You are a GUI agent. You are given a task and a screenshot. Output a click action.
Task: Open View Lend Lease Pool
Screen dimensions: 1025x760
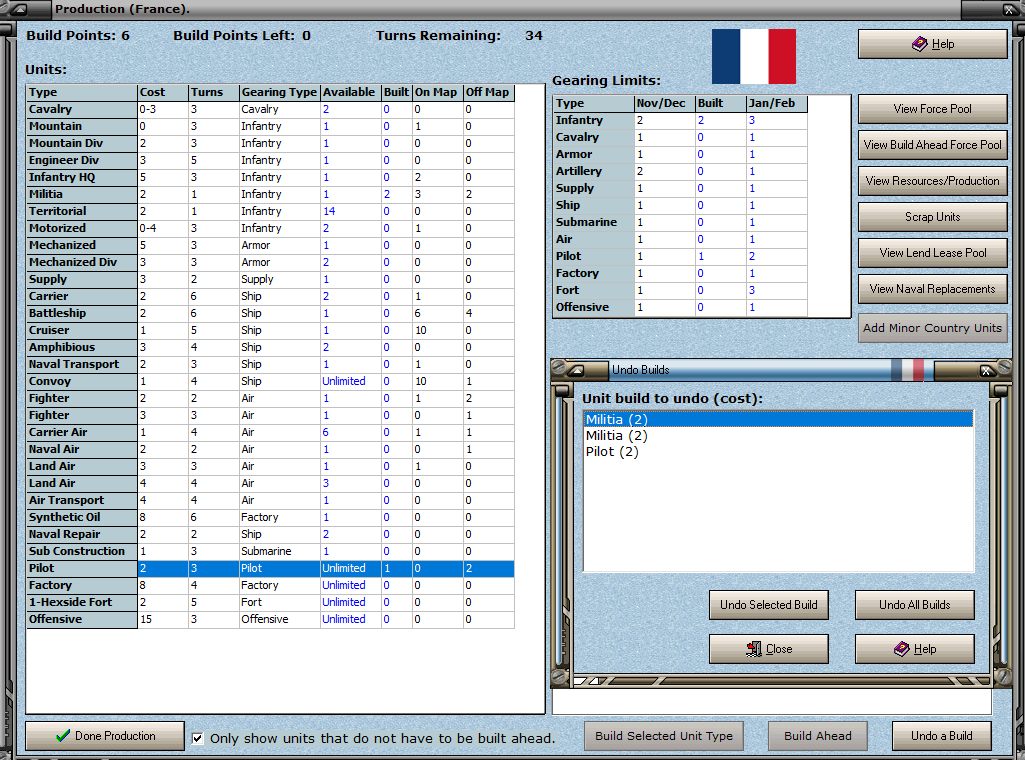coord(932,253)
